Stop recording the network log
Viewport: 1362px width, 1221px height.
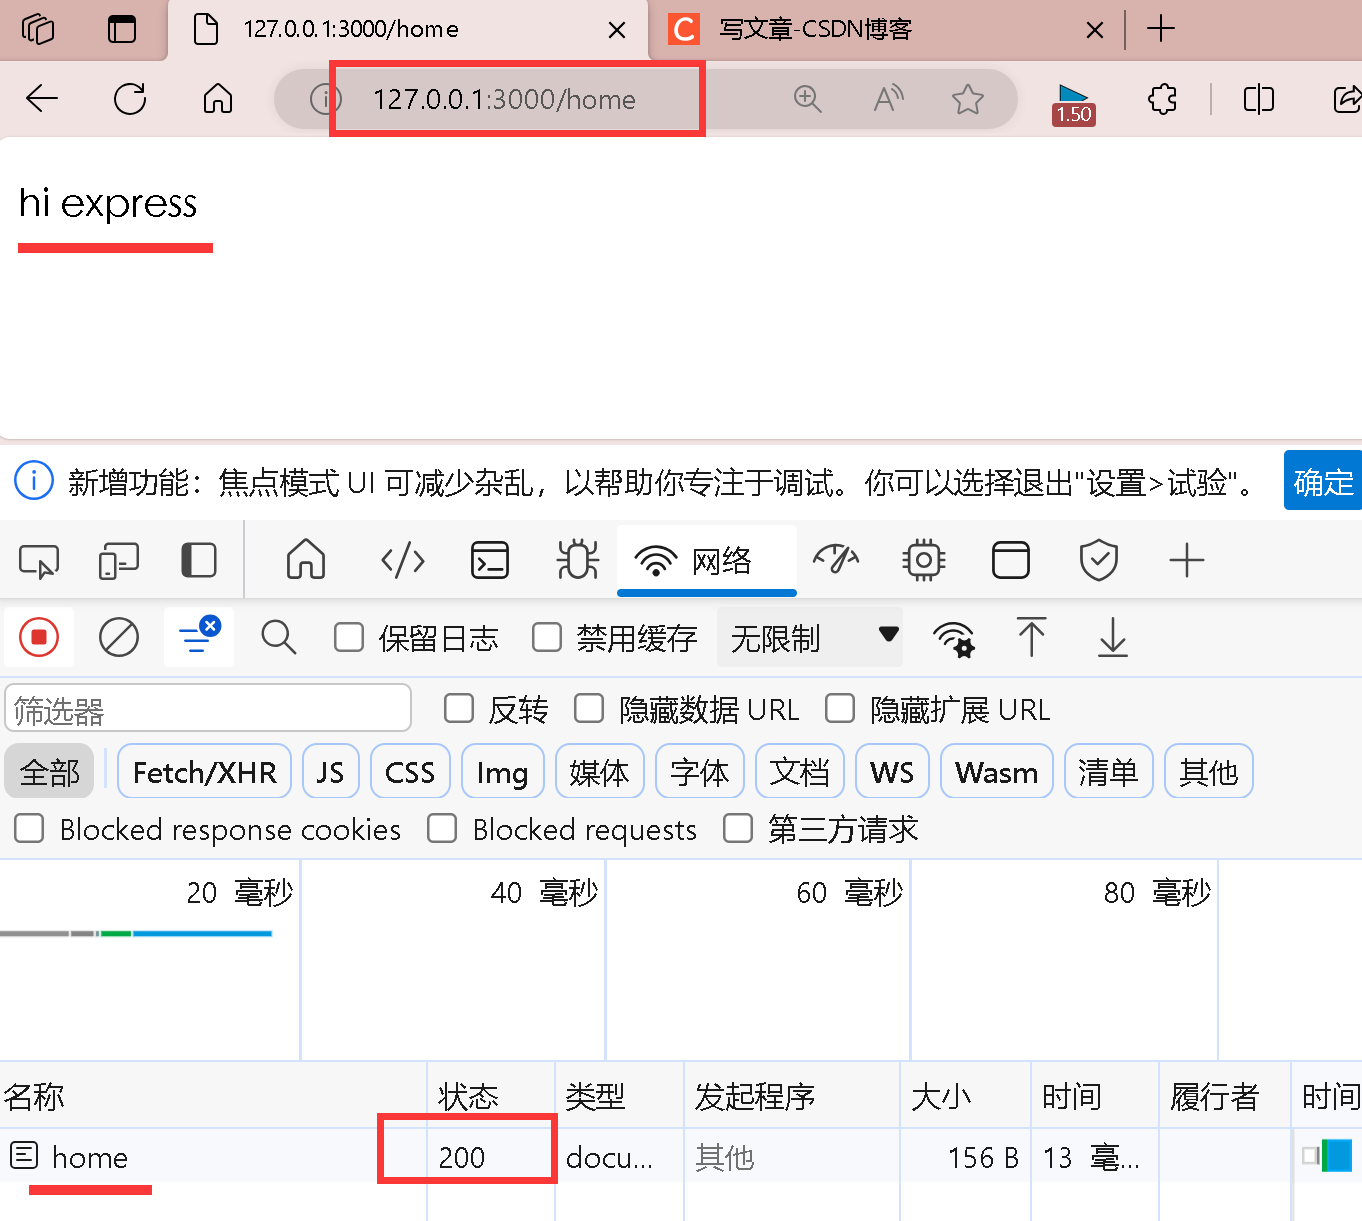tap(39, 637)
